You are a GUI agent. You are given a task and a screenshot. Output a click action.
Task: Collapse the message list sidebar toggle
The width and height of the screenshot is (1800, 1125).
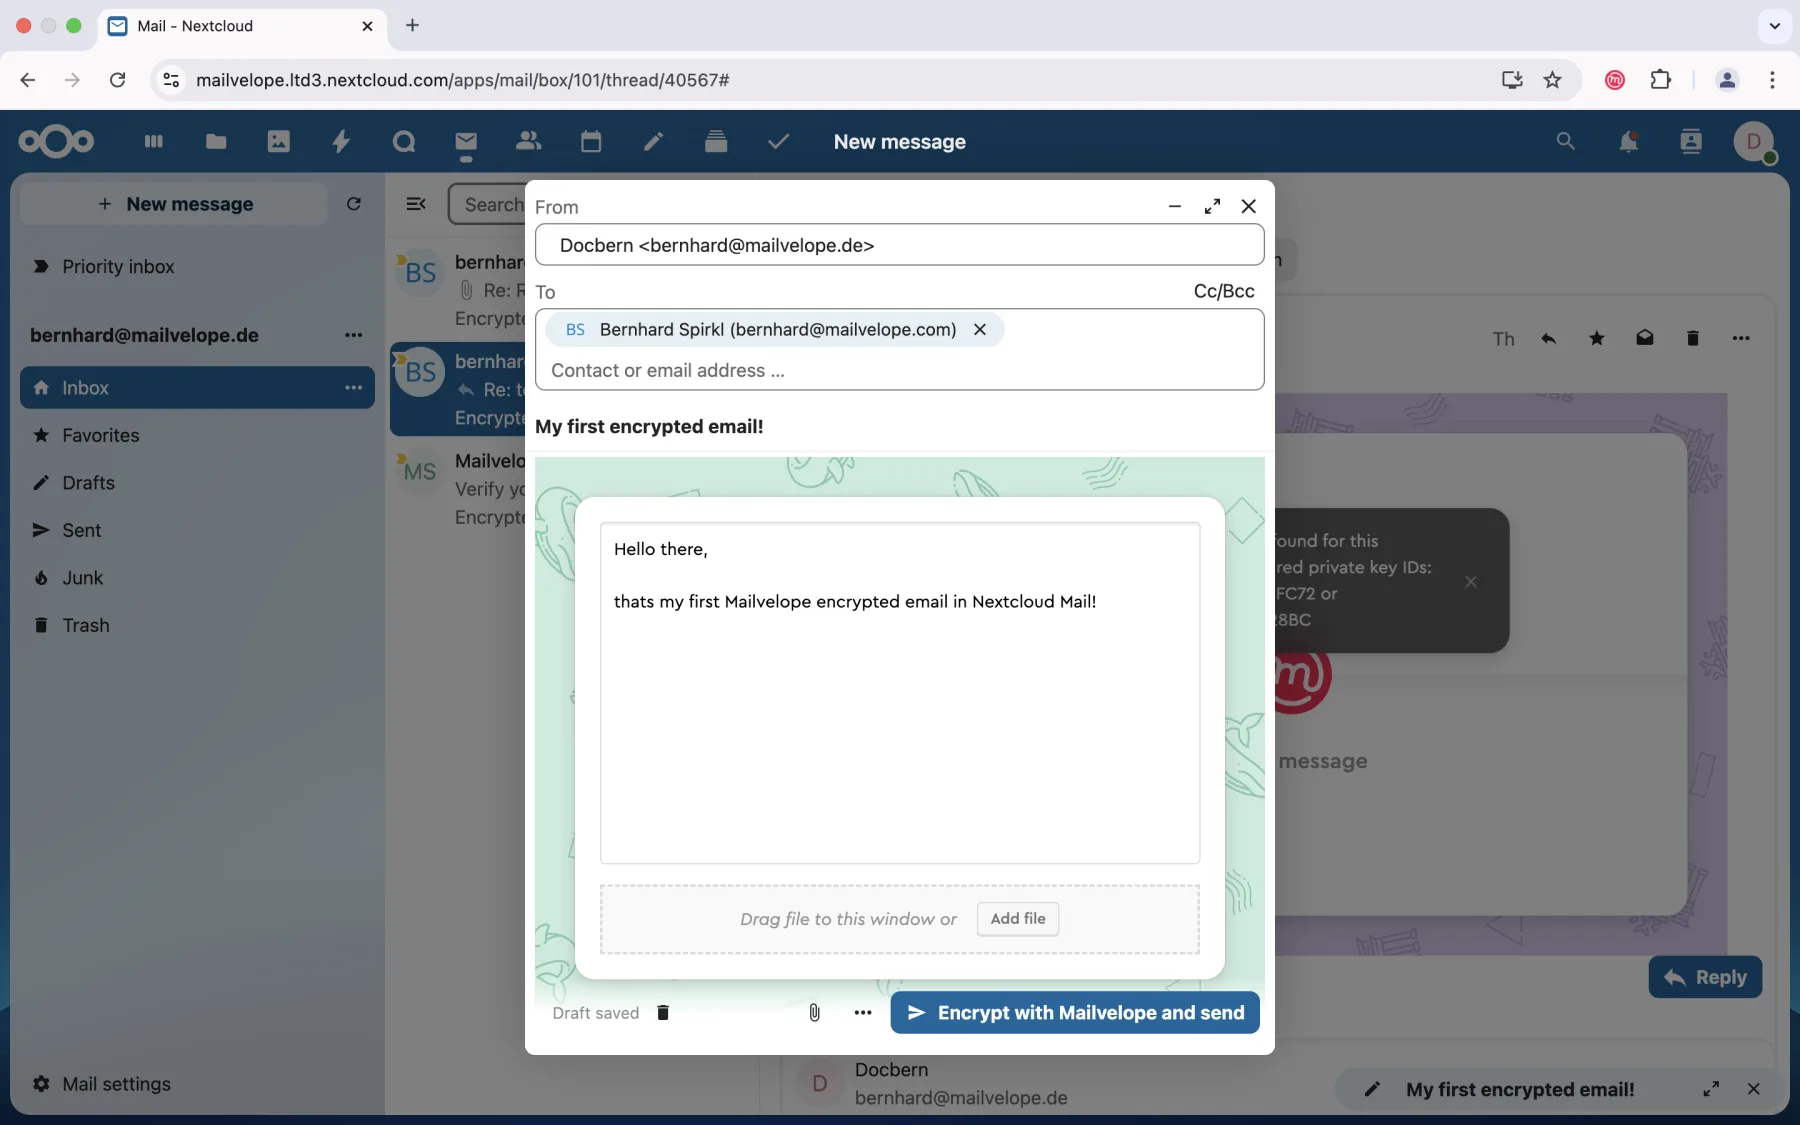coord(416,204)
